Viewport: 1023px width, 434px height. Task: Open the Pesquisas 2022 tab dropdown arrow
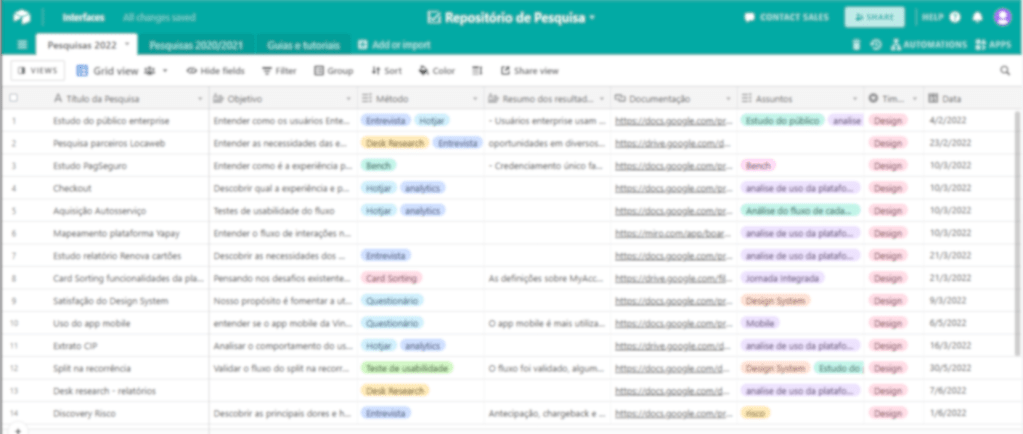click(x=127, y=45)
